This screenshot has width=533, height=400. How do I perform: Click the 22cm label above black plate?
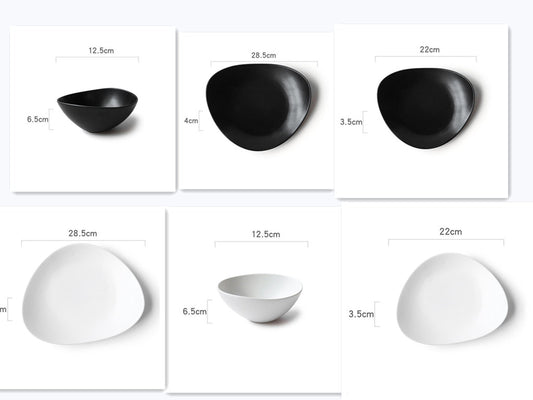(x=429, y=50)
